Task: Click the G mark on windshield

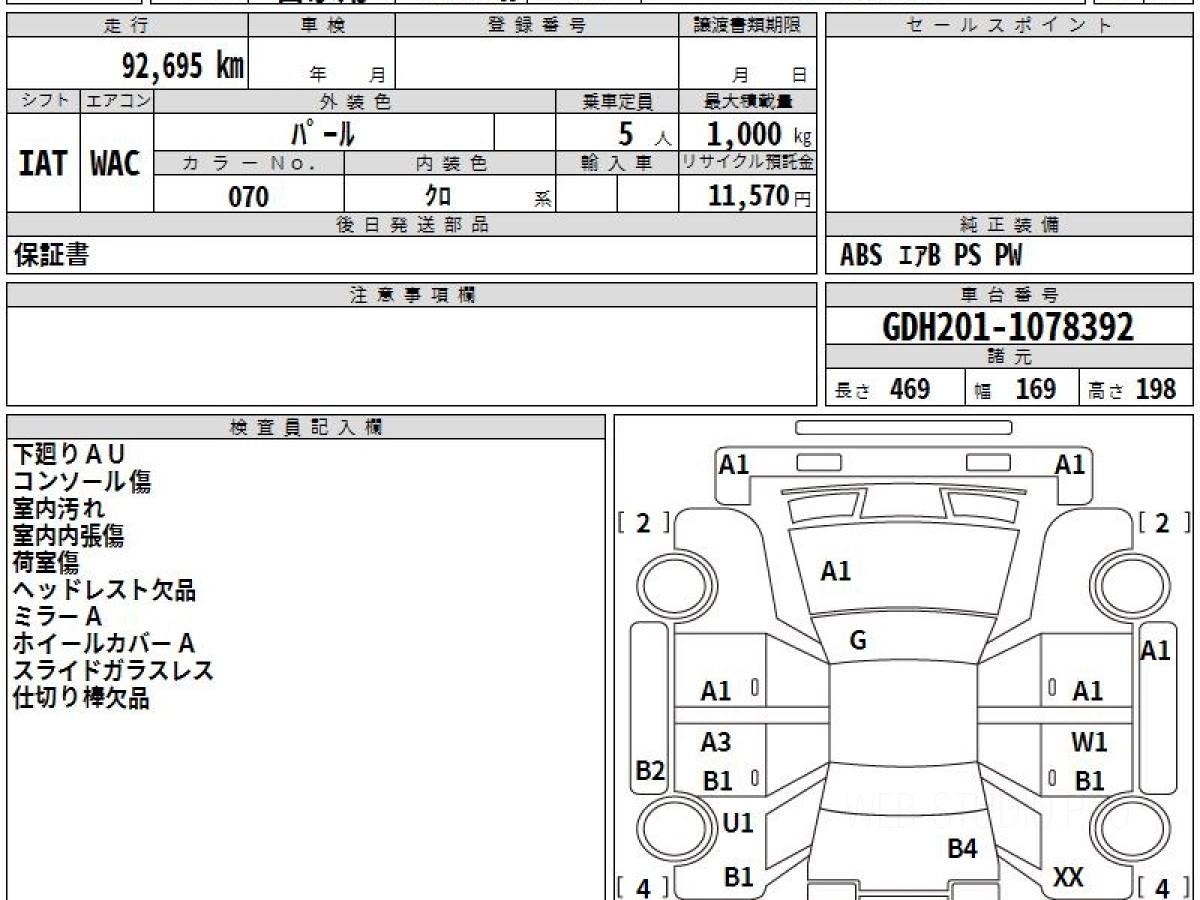Action: (x=857, y=642)
